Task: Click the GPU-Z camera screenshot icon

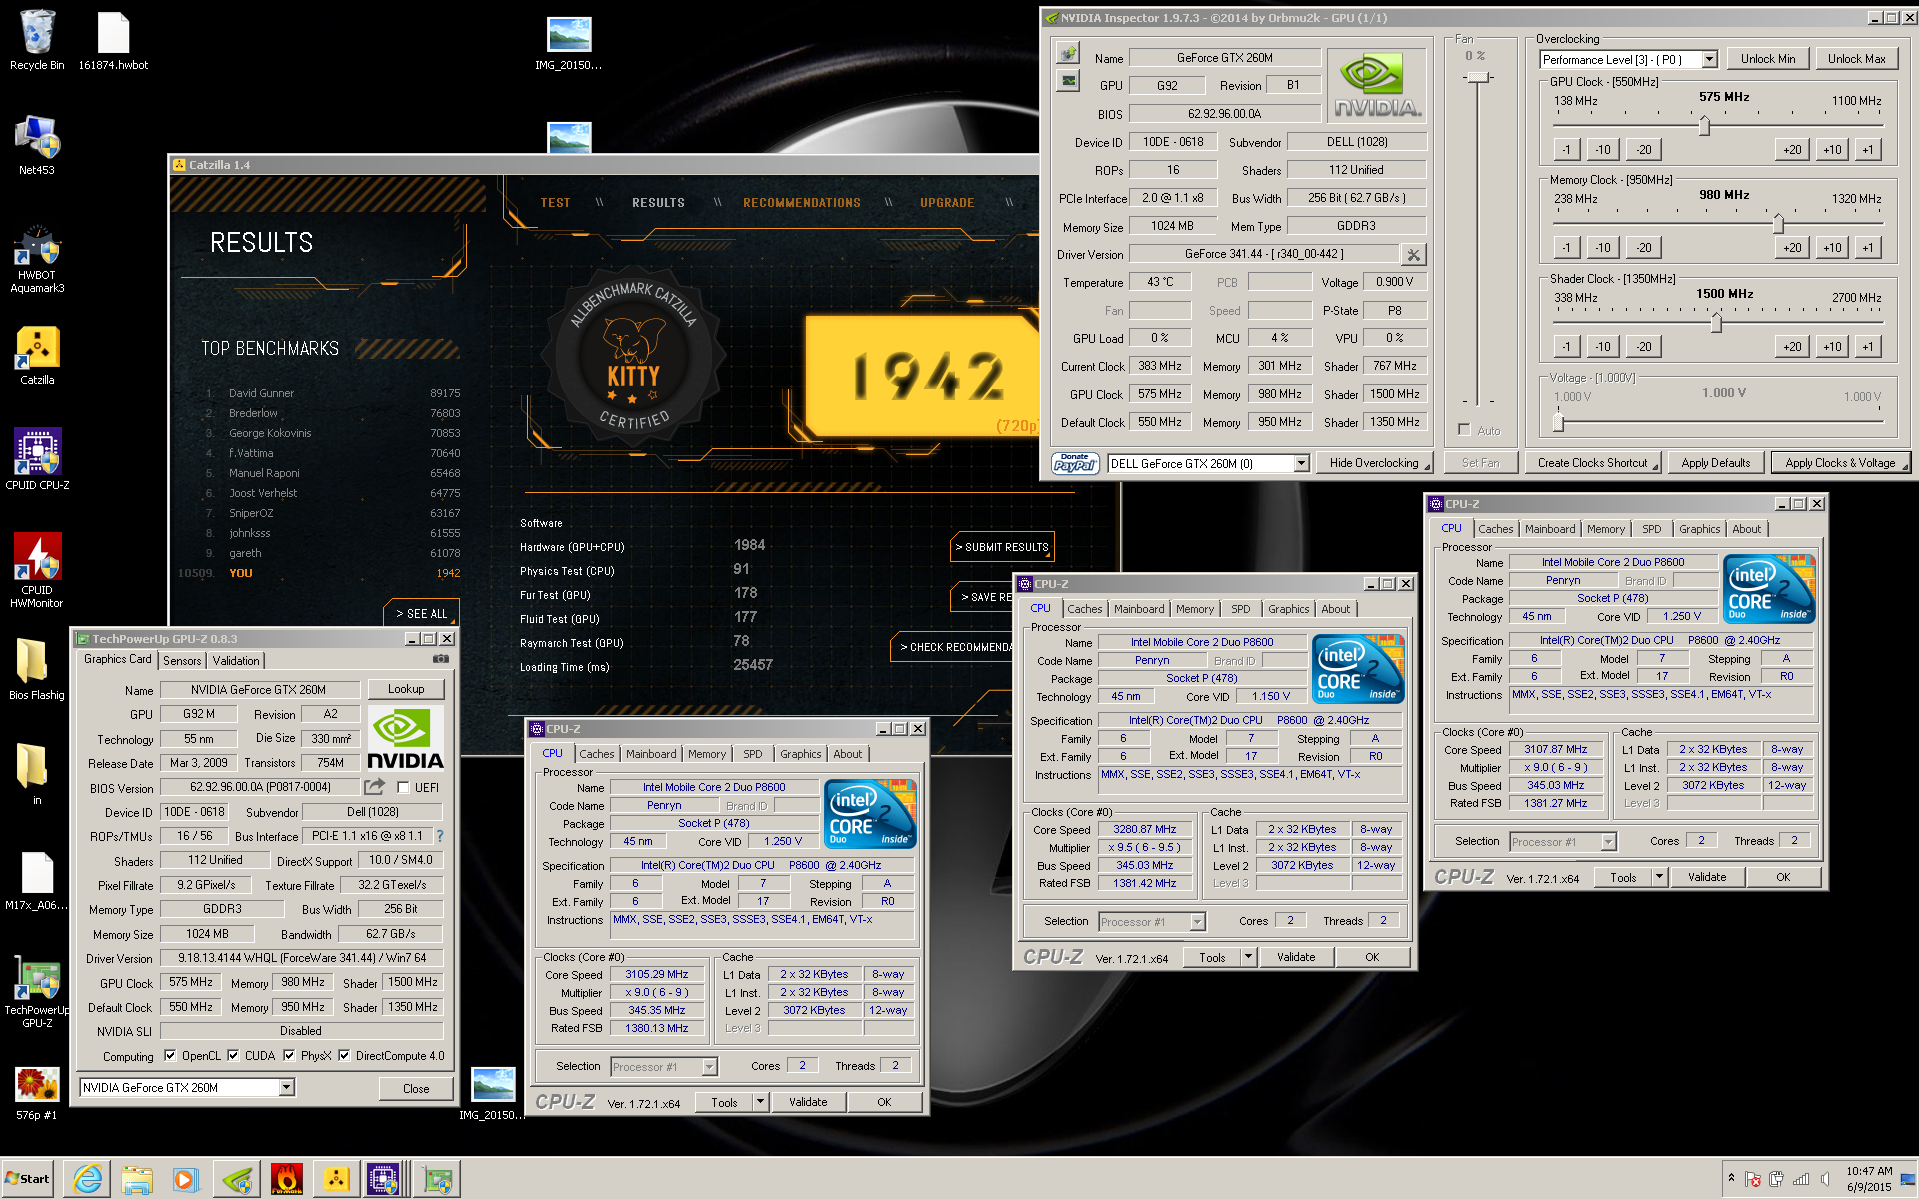Action: (x=441, y=659)
